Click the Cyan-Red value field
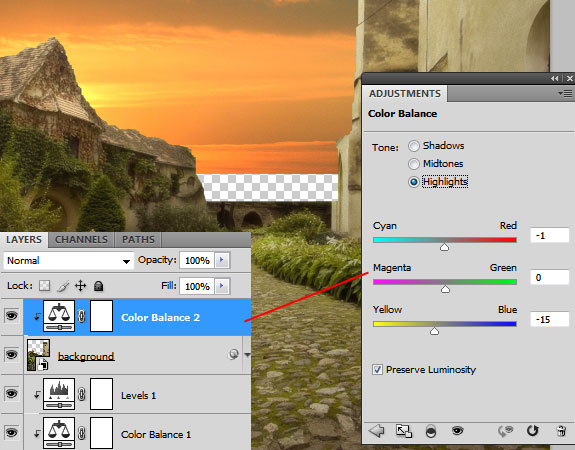This screenshot has width=575, height=450. point(549,235)
